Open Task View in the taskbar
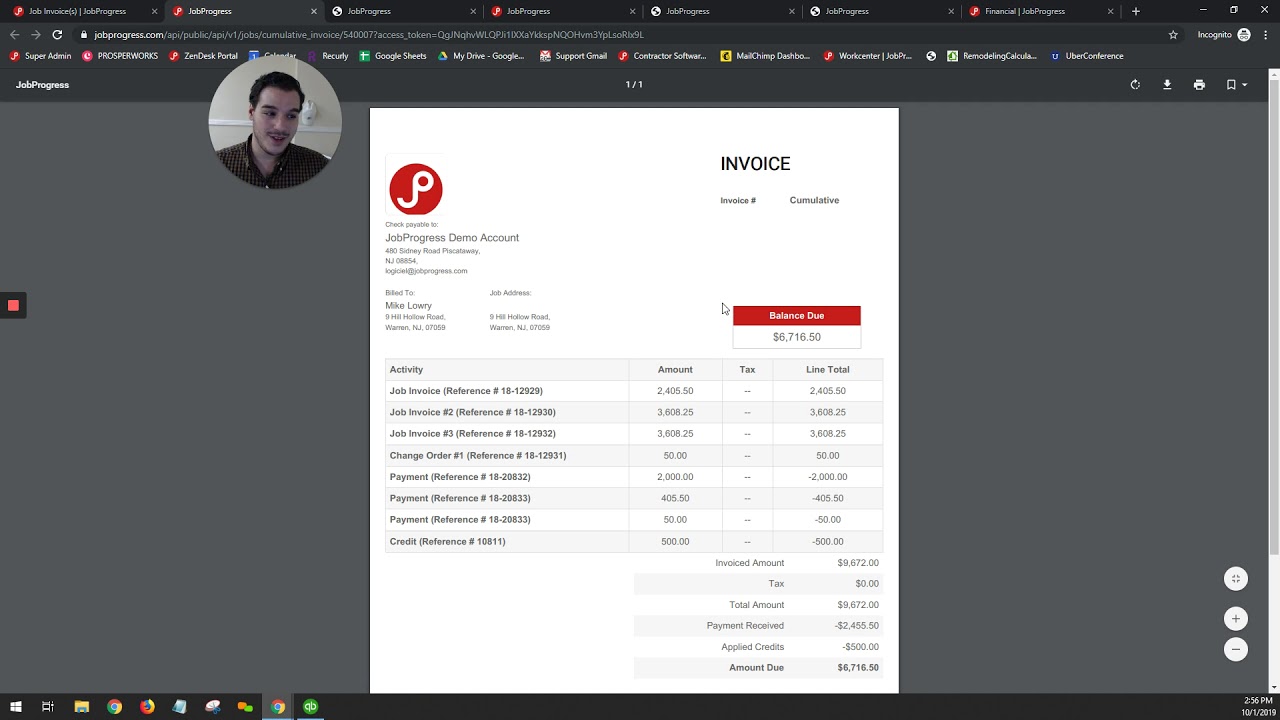The image size is (1280, 720). 47,706
